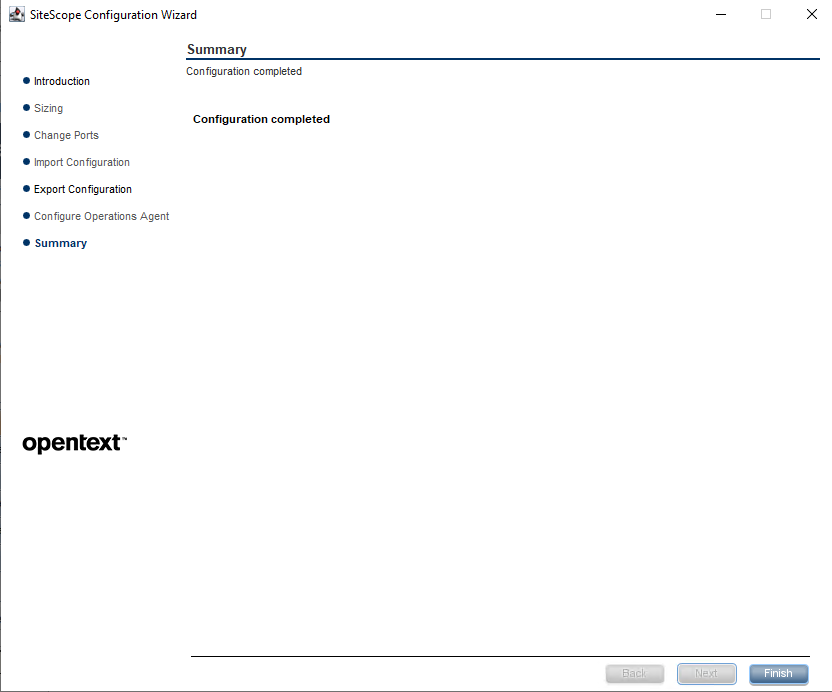
Task: Close the SiteScope Configuration Wizard window
Action: 812,14
